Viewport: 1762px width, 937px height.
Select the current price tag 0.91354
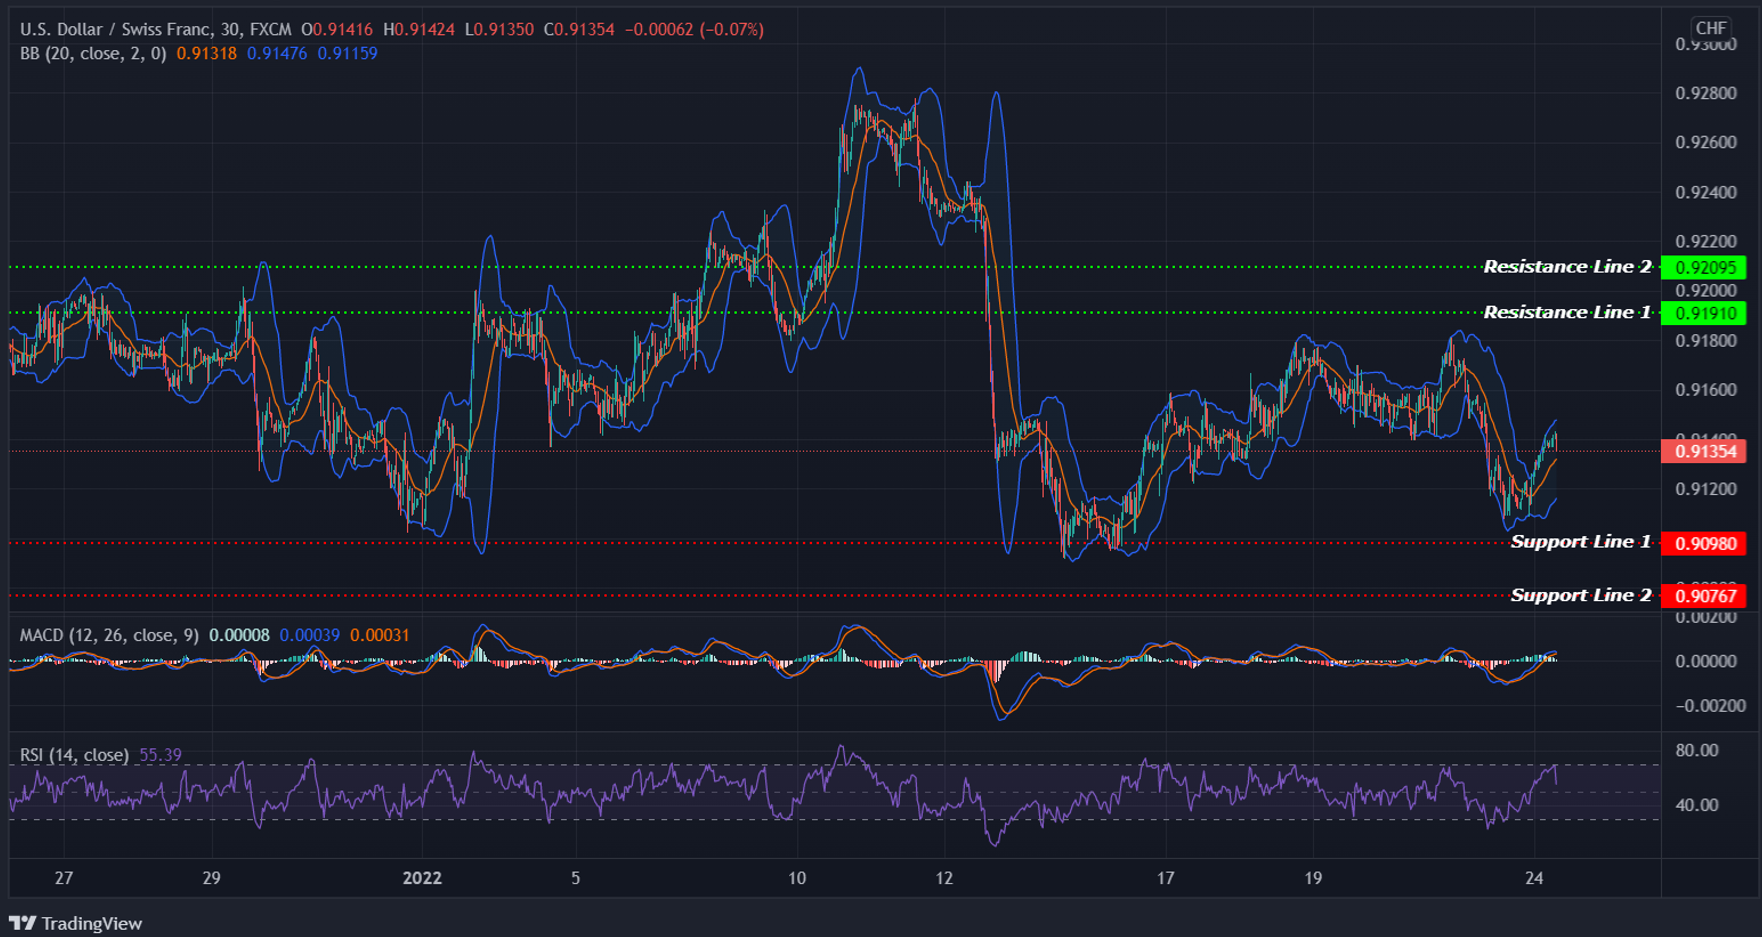1705,452
